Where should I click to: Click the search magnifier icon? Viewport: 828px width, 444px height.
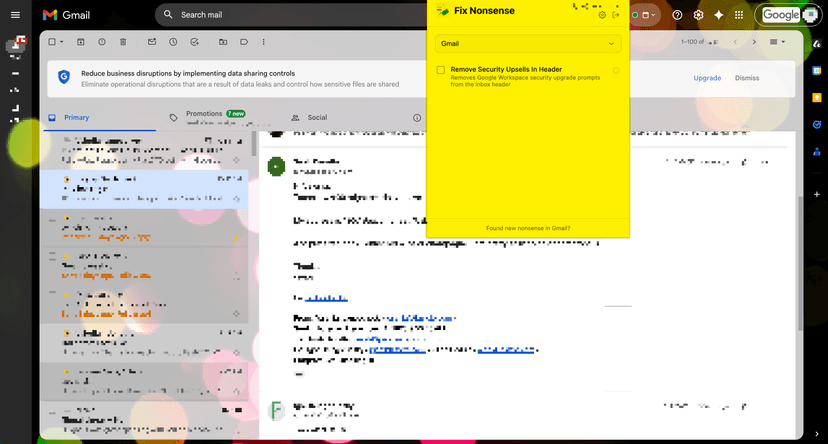click(168, 14)
